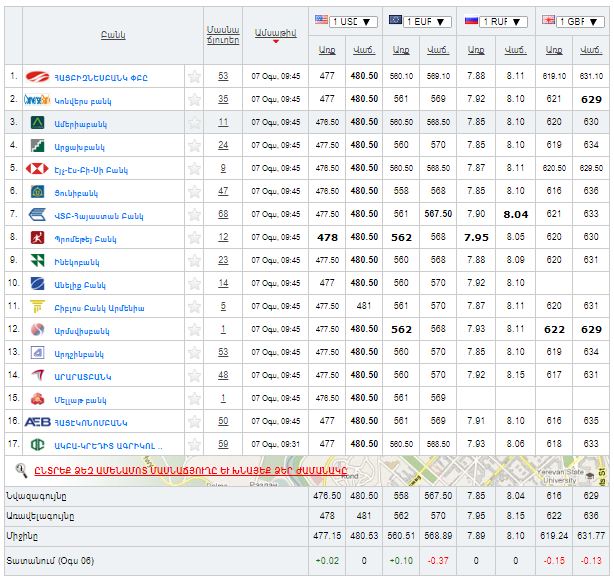Click the magnifying glass search icon
Screen dimensions: 614x581
[x=22, y=467]
